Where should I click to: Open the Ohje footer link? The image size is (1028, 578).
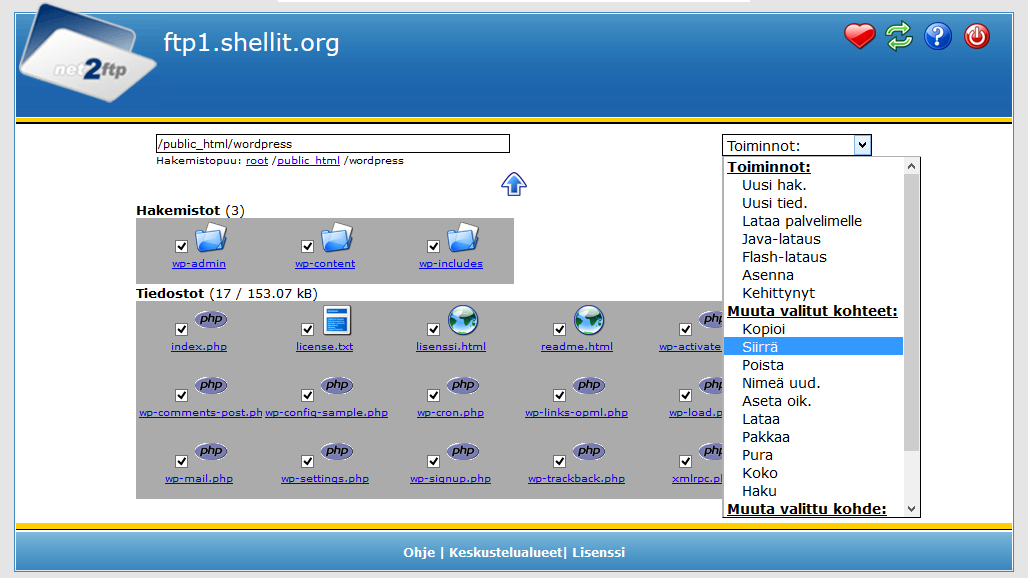pyautogui.click(x=419, y=552)
